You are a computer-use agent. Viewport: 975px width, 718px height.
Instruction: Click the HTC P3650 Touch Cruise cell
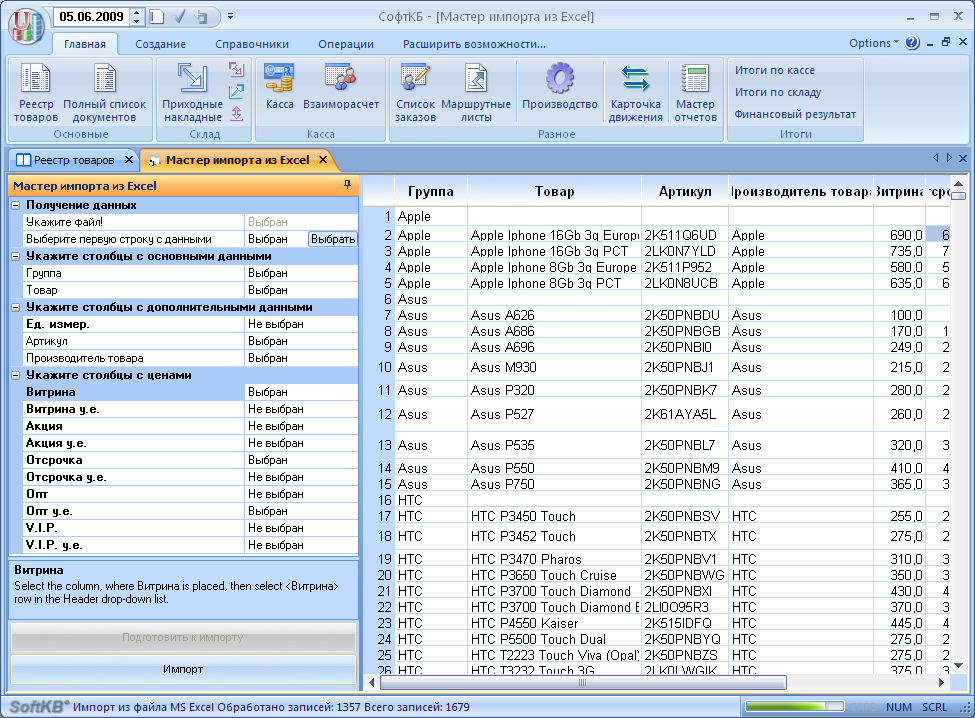pos(554,575)
